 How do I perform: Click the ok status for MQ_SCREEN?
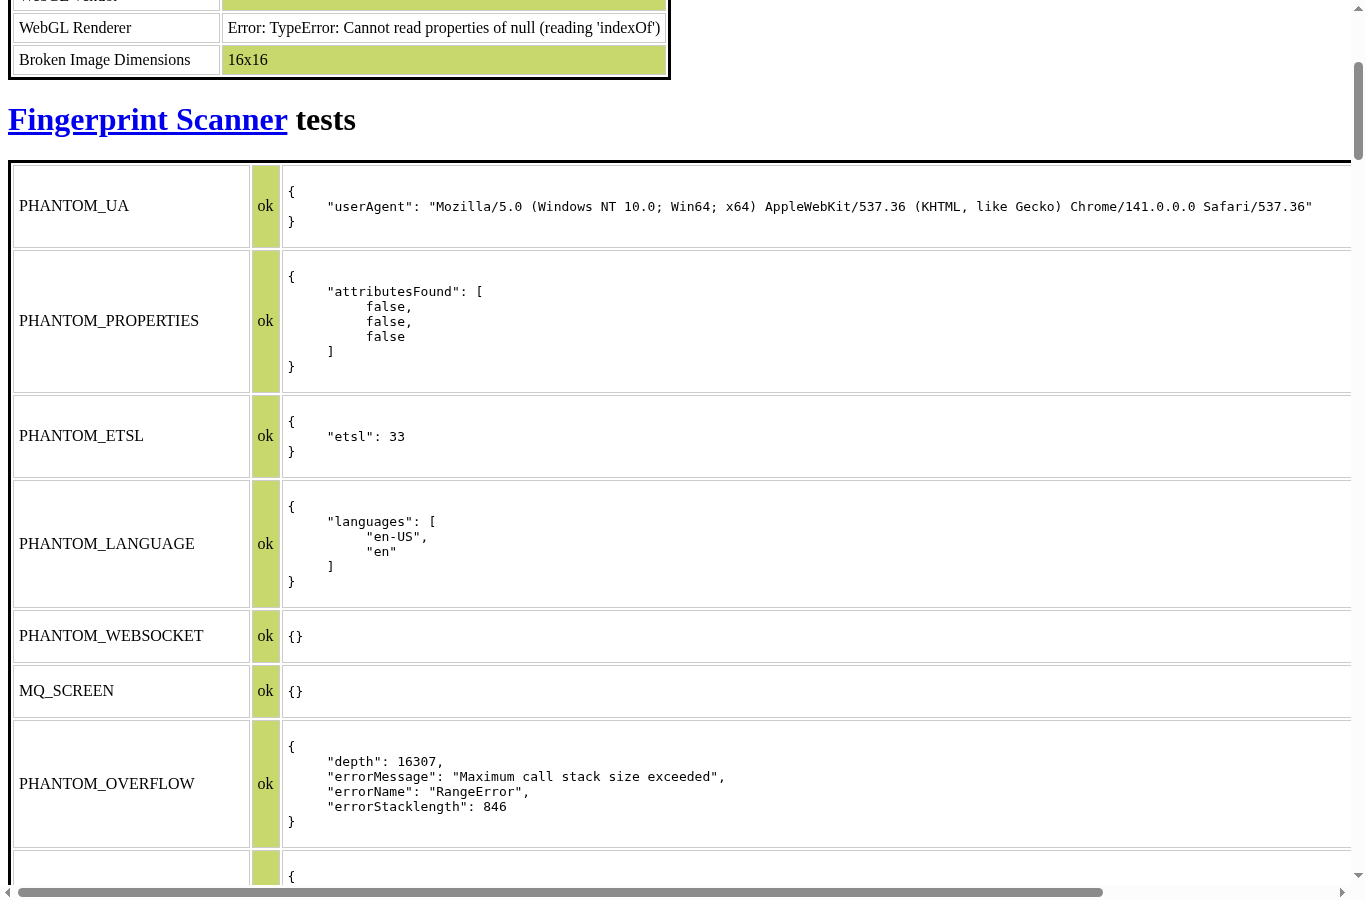pyautogui.click(x=265, y=691)
